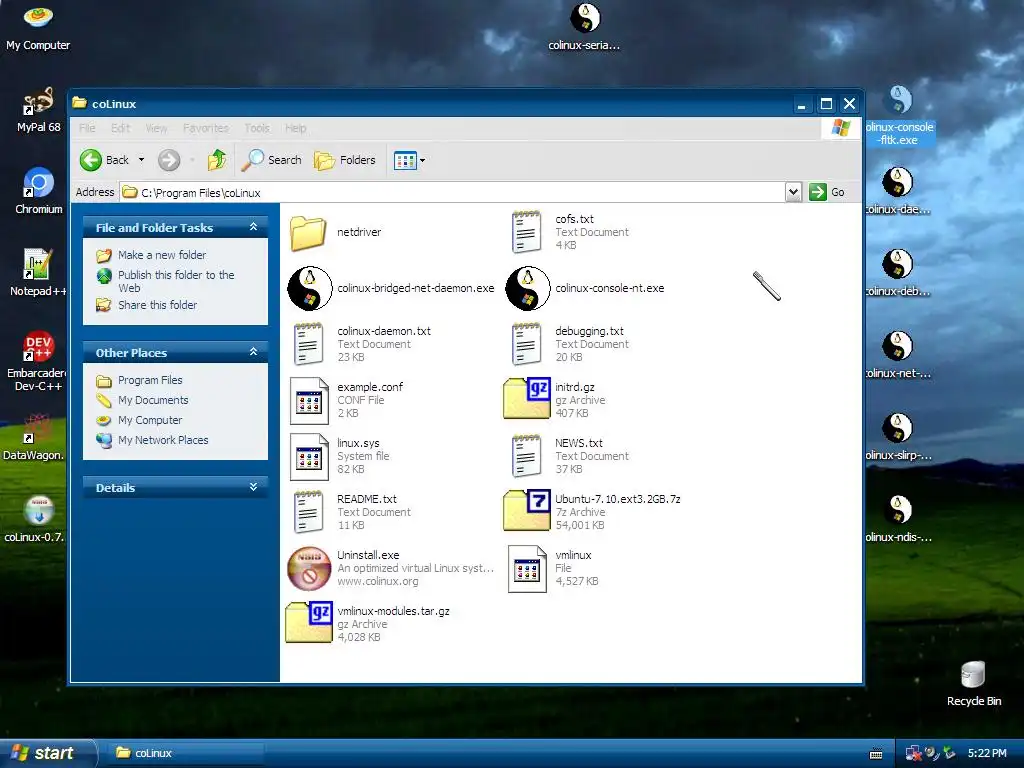
Task: Click the Go button
Action: click(x=827, y=192)
